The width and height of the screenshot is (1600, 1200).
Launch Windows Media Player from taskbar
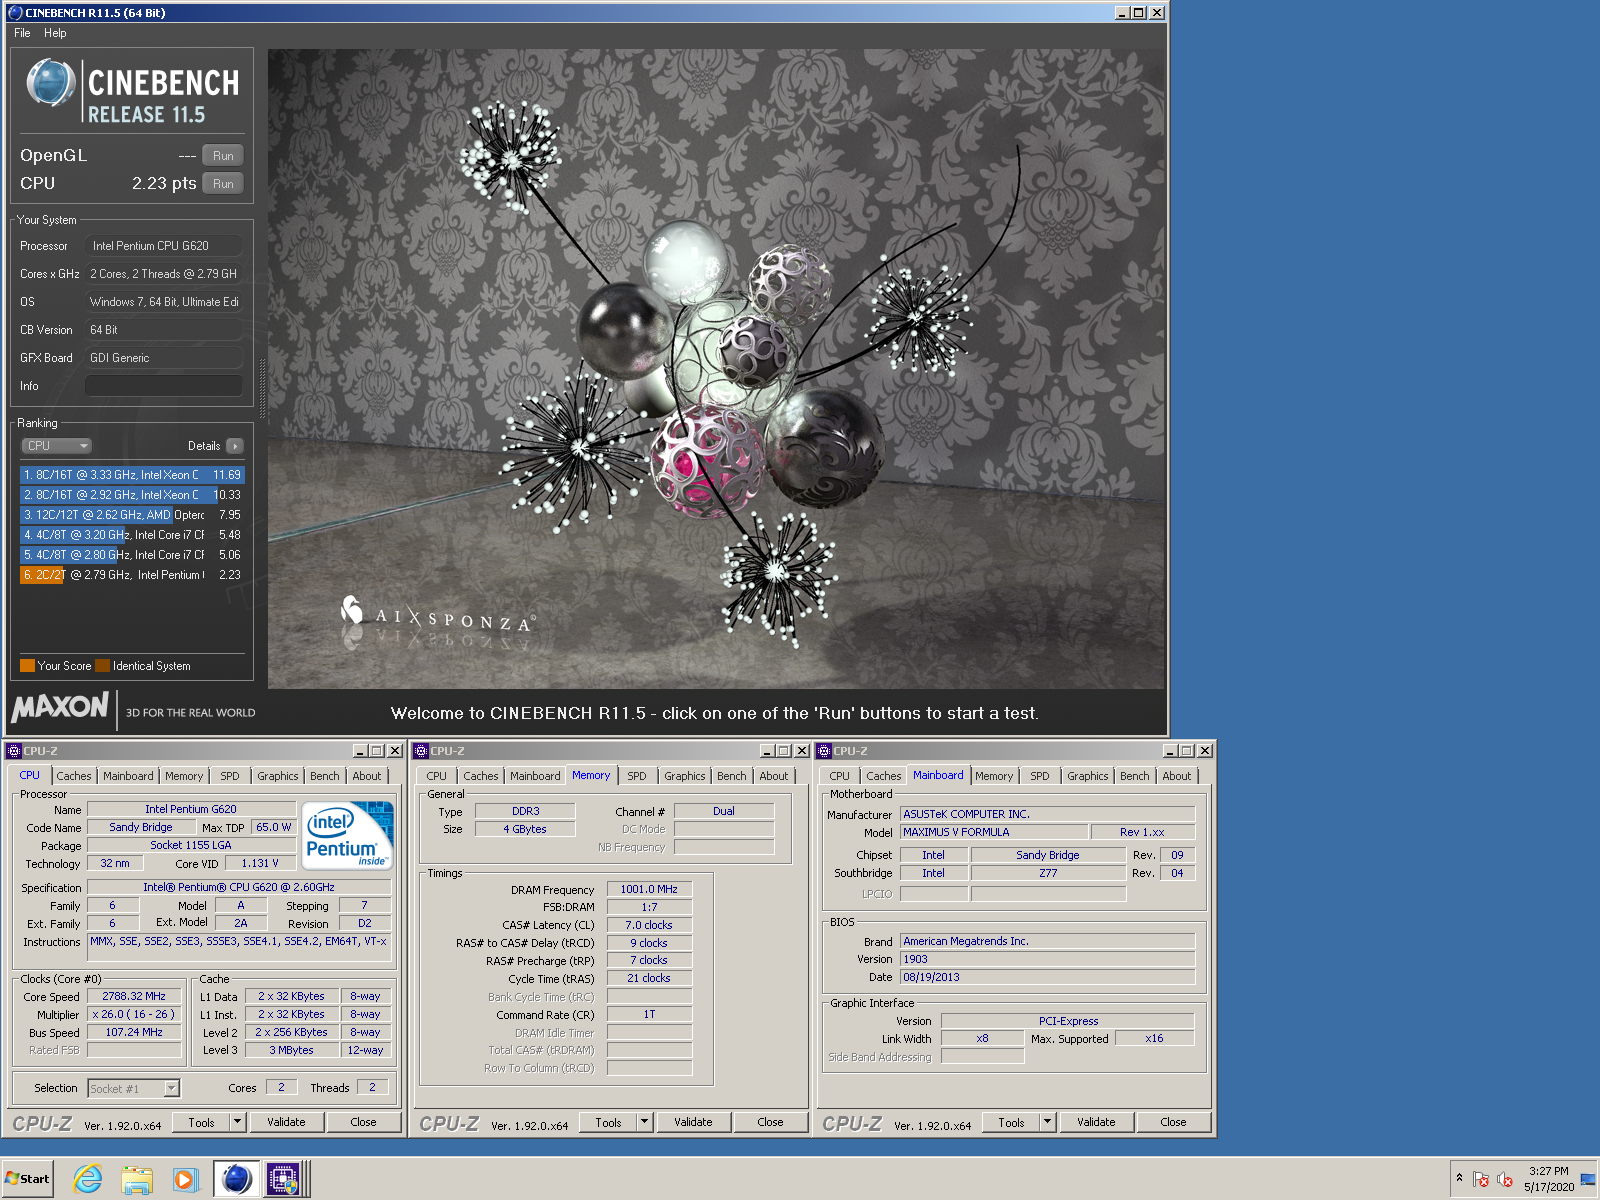tap(185, 1179)
